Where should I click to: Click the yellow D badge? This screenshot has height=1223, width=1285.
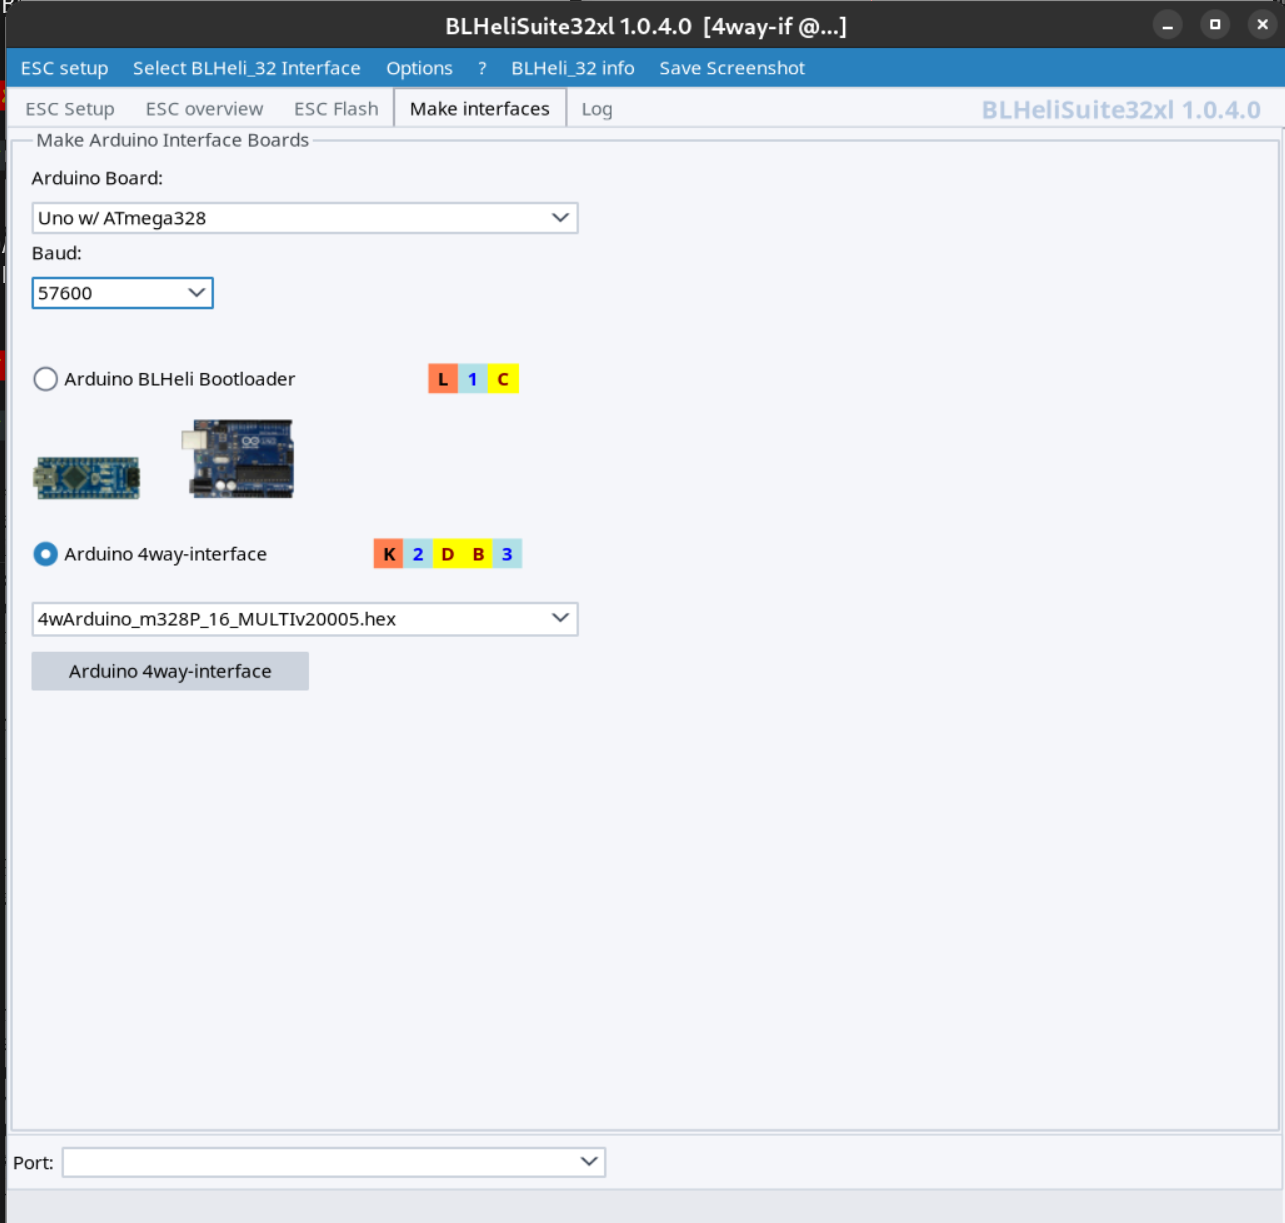pos(448,554)
